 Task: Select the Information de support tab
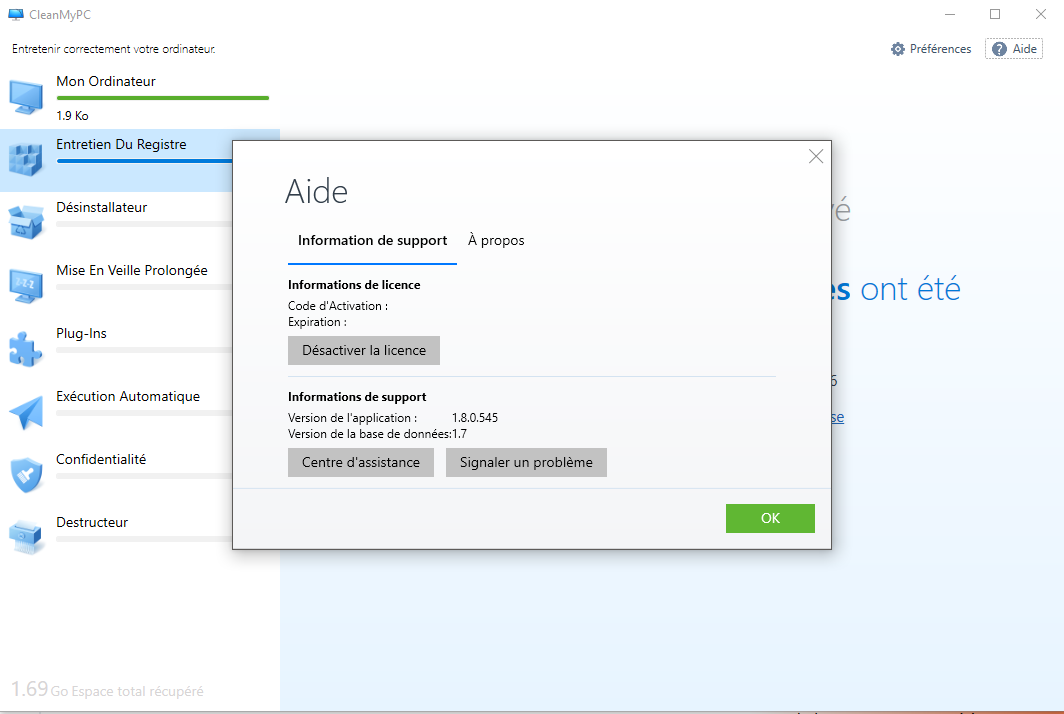point(372,240)
